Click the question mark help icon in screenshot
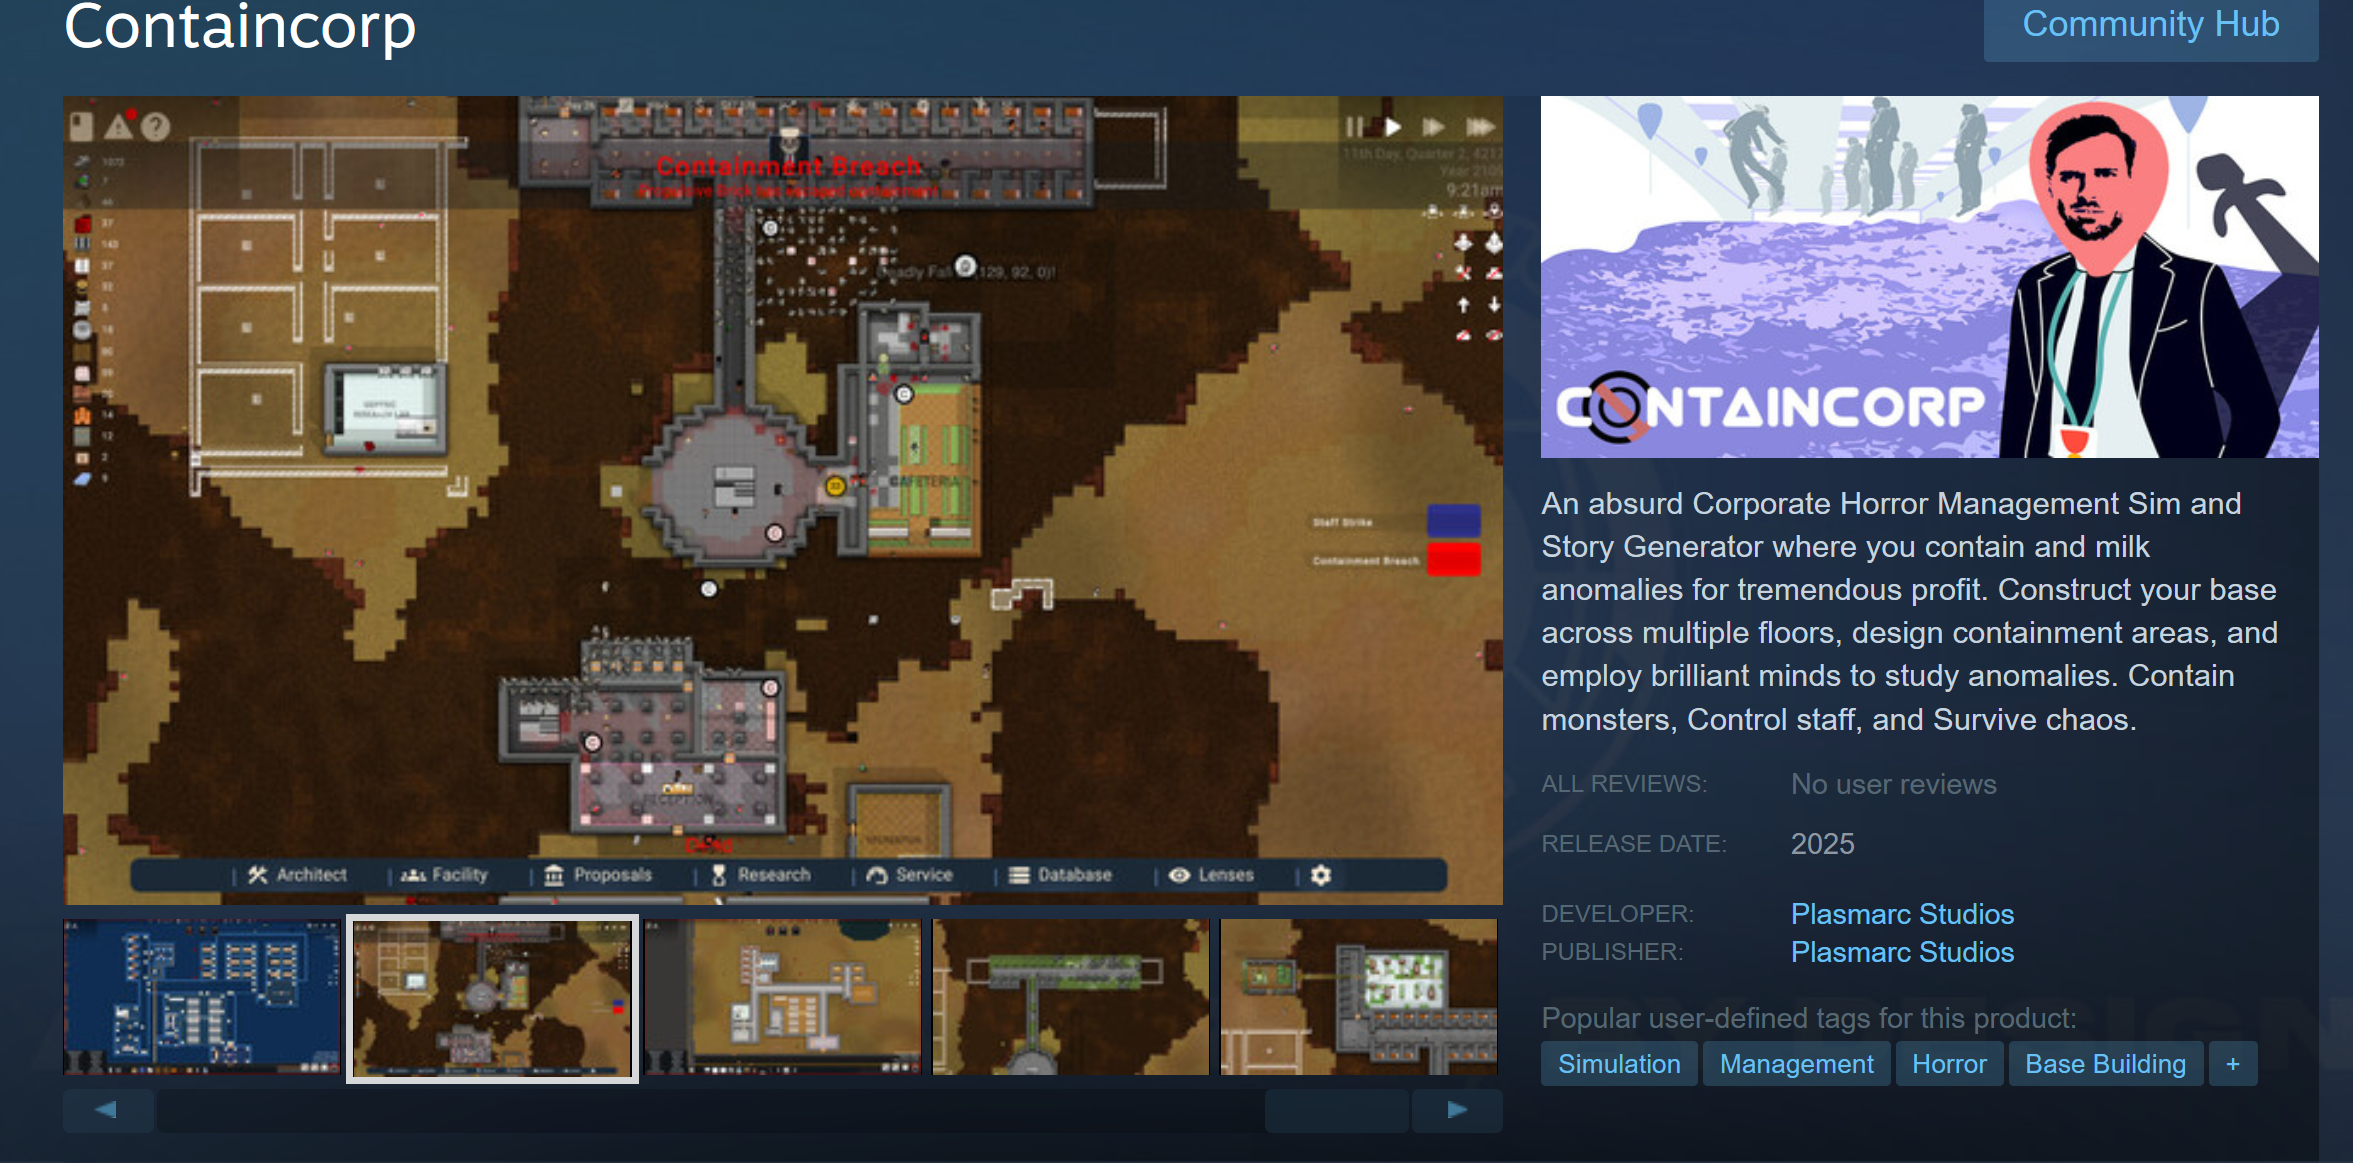2353x1163 pixels. point(155,126)
